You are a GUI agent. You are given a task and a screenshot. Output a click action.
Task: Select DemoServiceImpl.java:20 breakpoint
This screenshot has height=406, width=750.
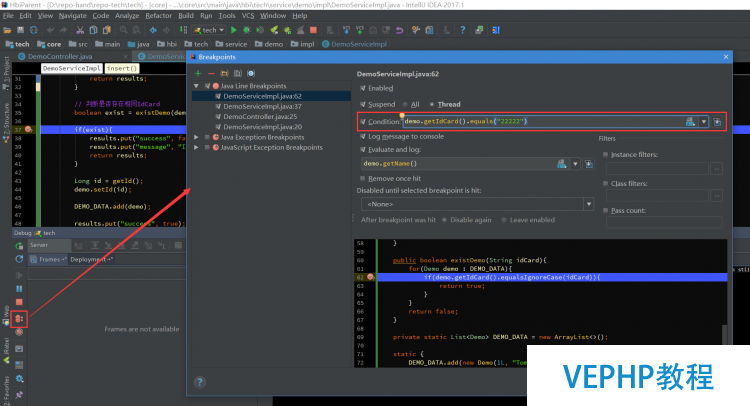click(x=262, y=127)
